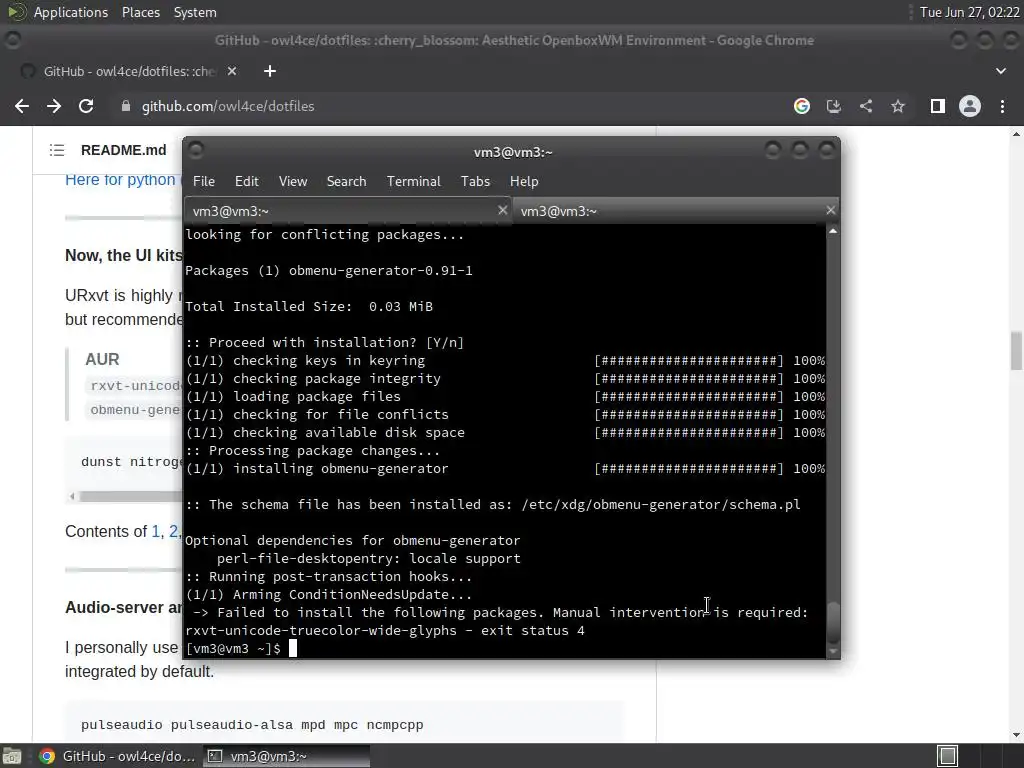This screenshot has height=768, width=1024.
Task: Open the terminal Search menu
Action: tap(346, 182)
